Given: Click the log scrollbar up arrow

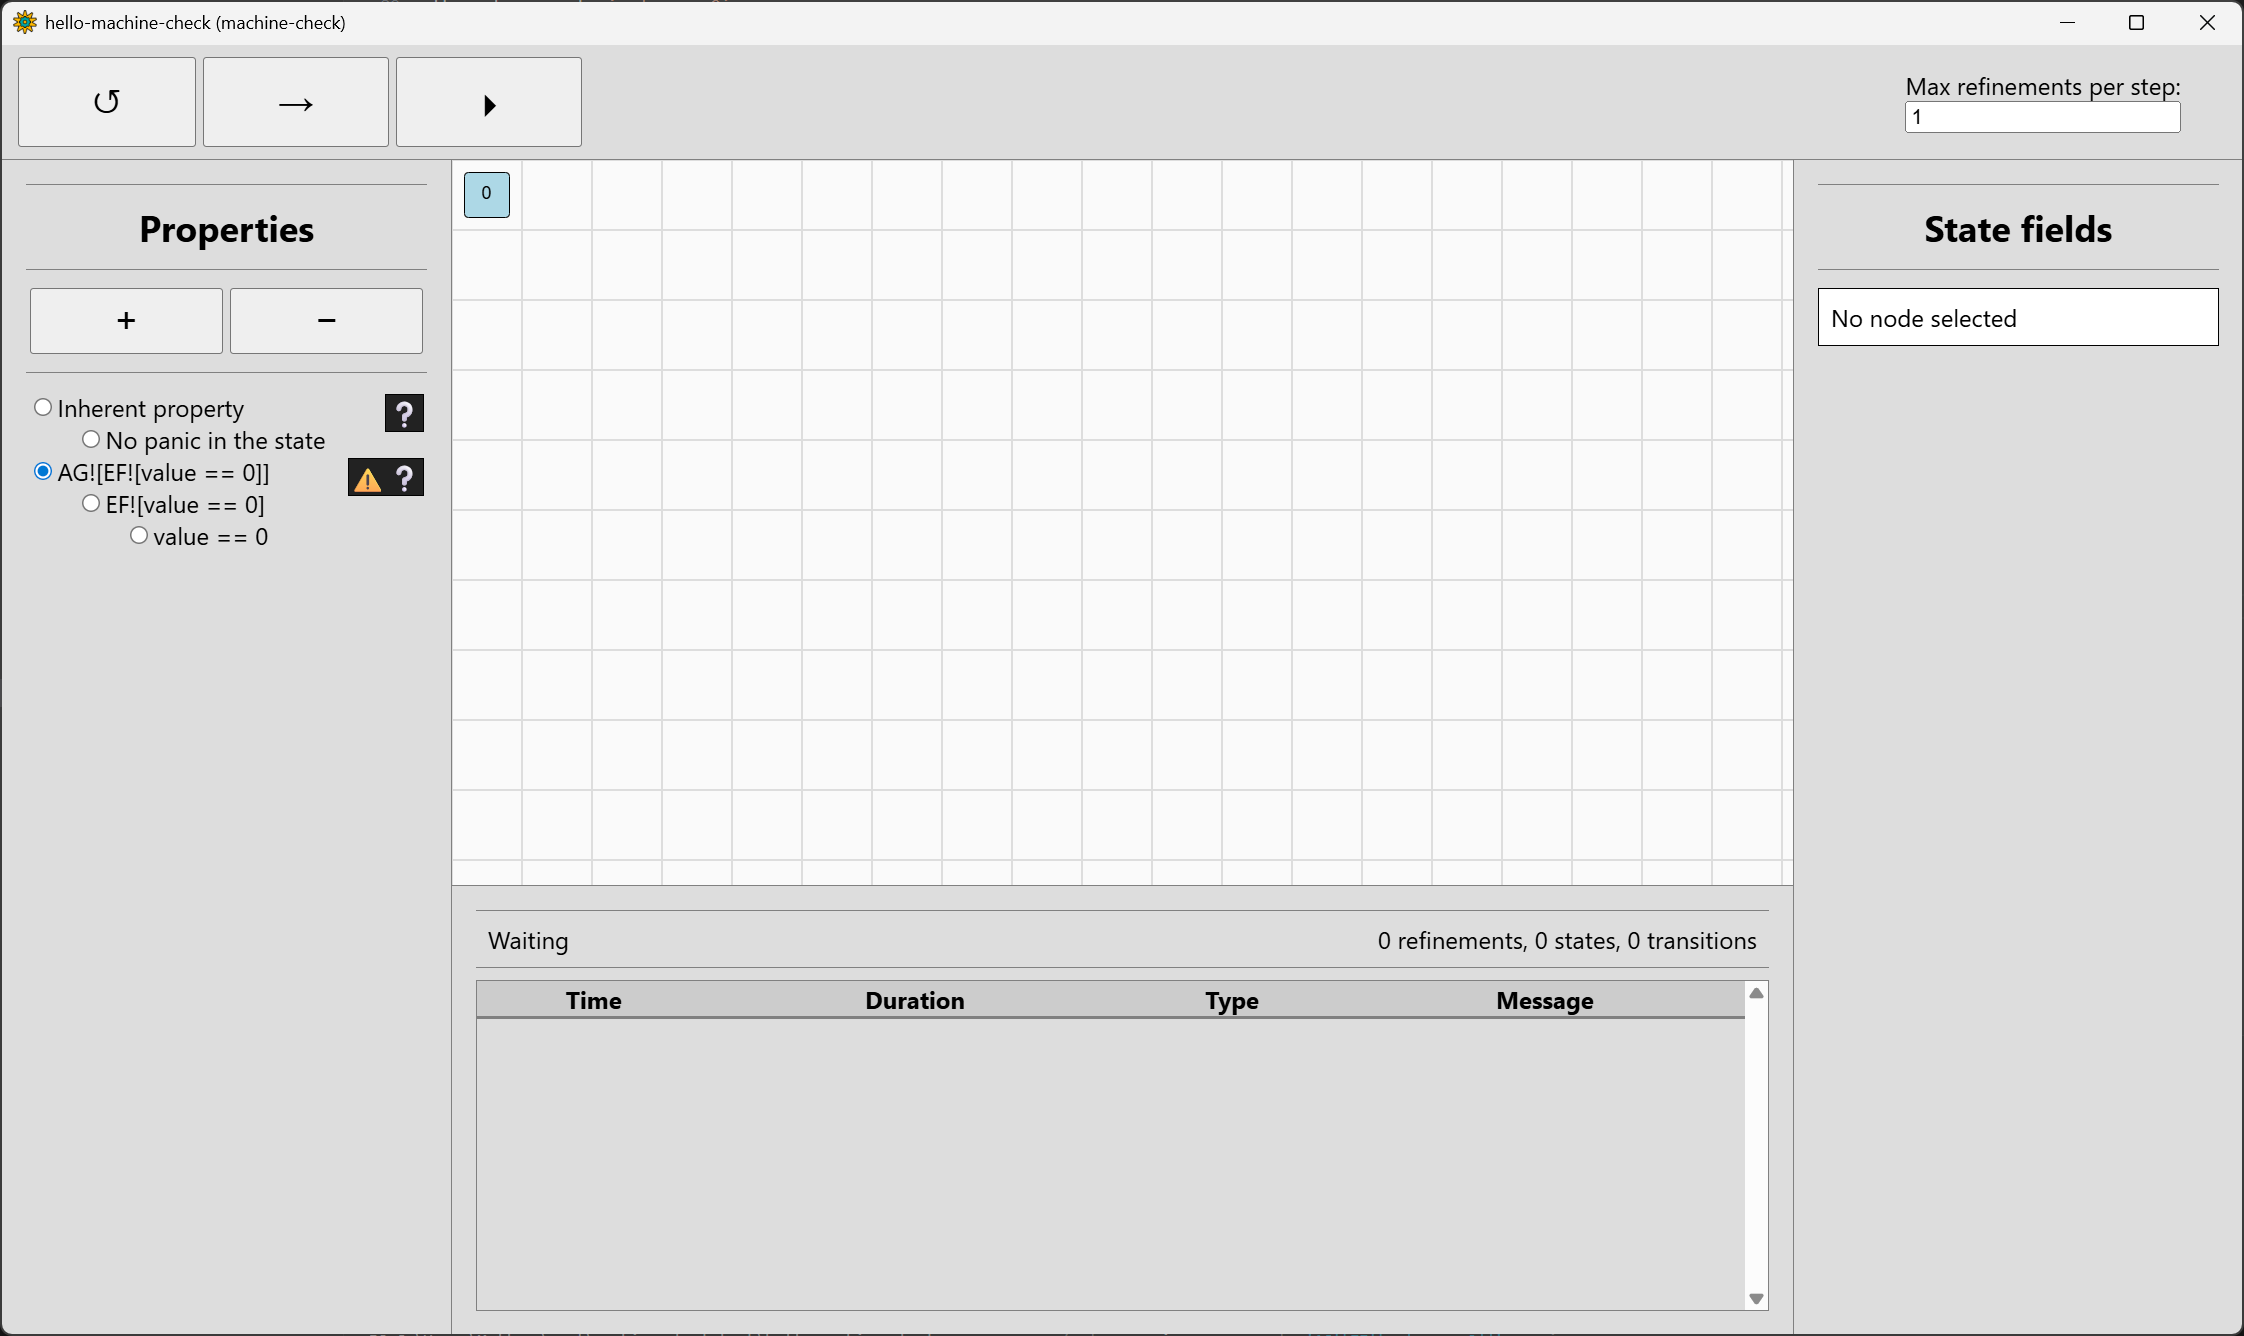Looking at the screenshot, I should [1755, 993].
